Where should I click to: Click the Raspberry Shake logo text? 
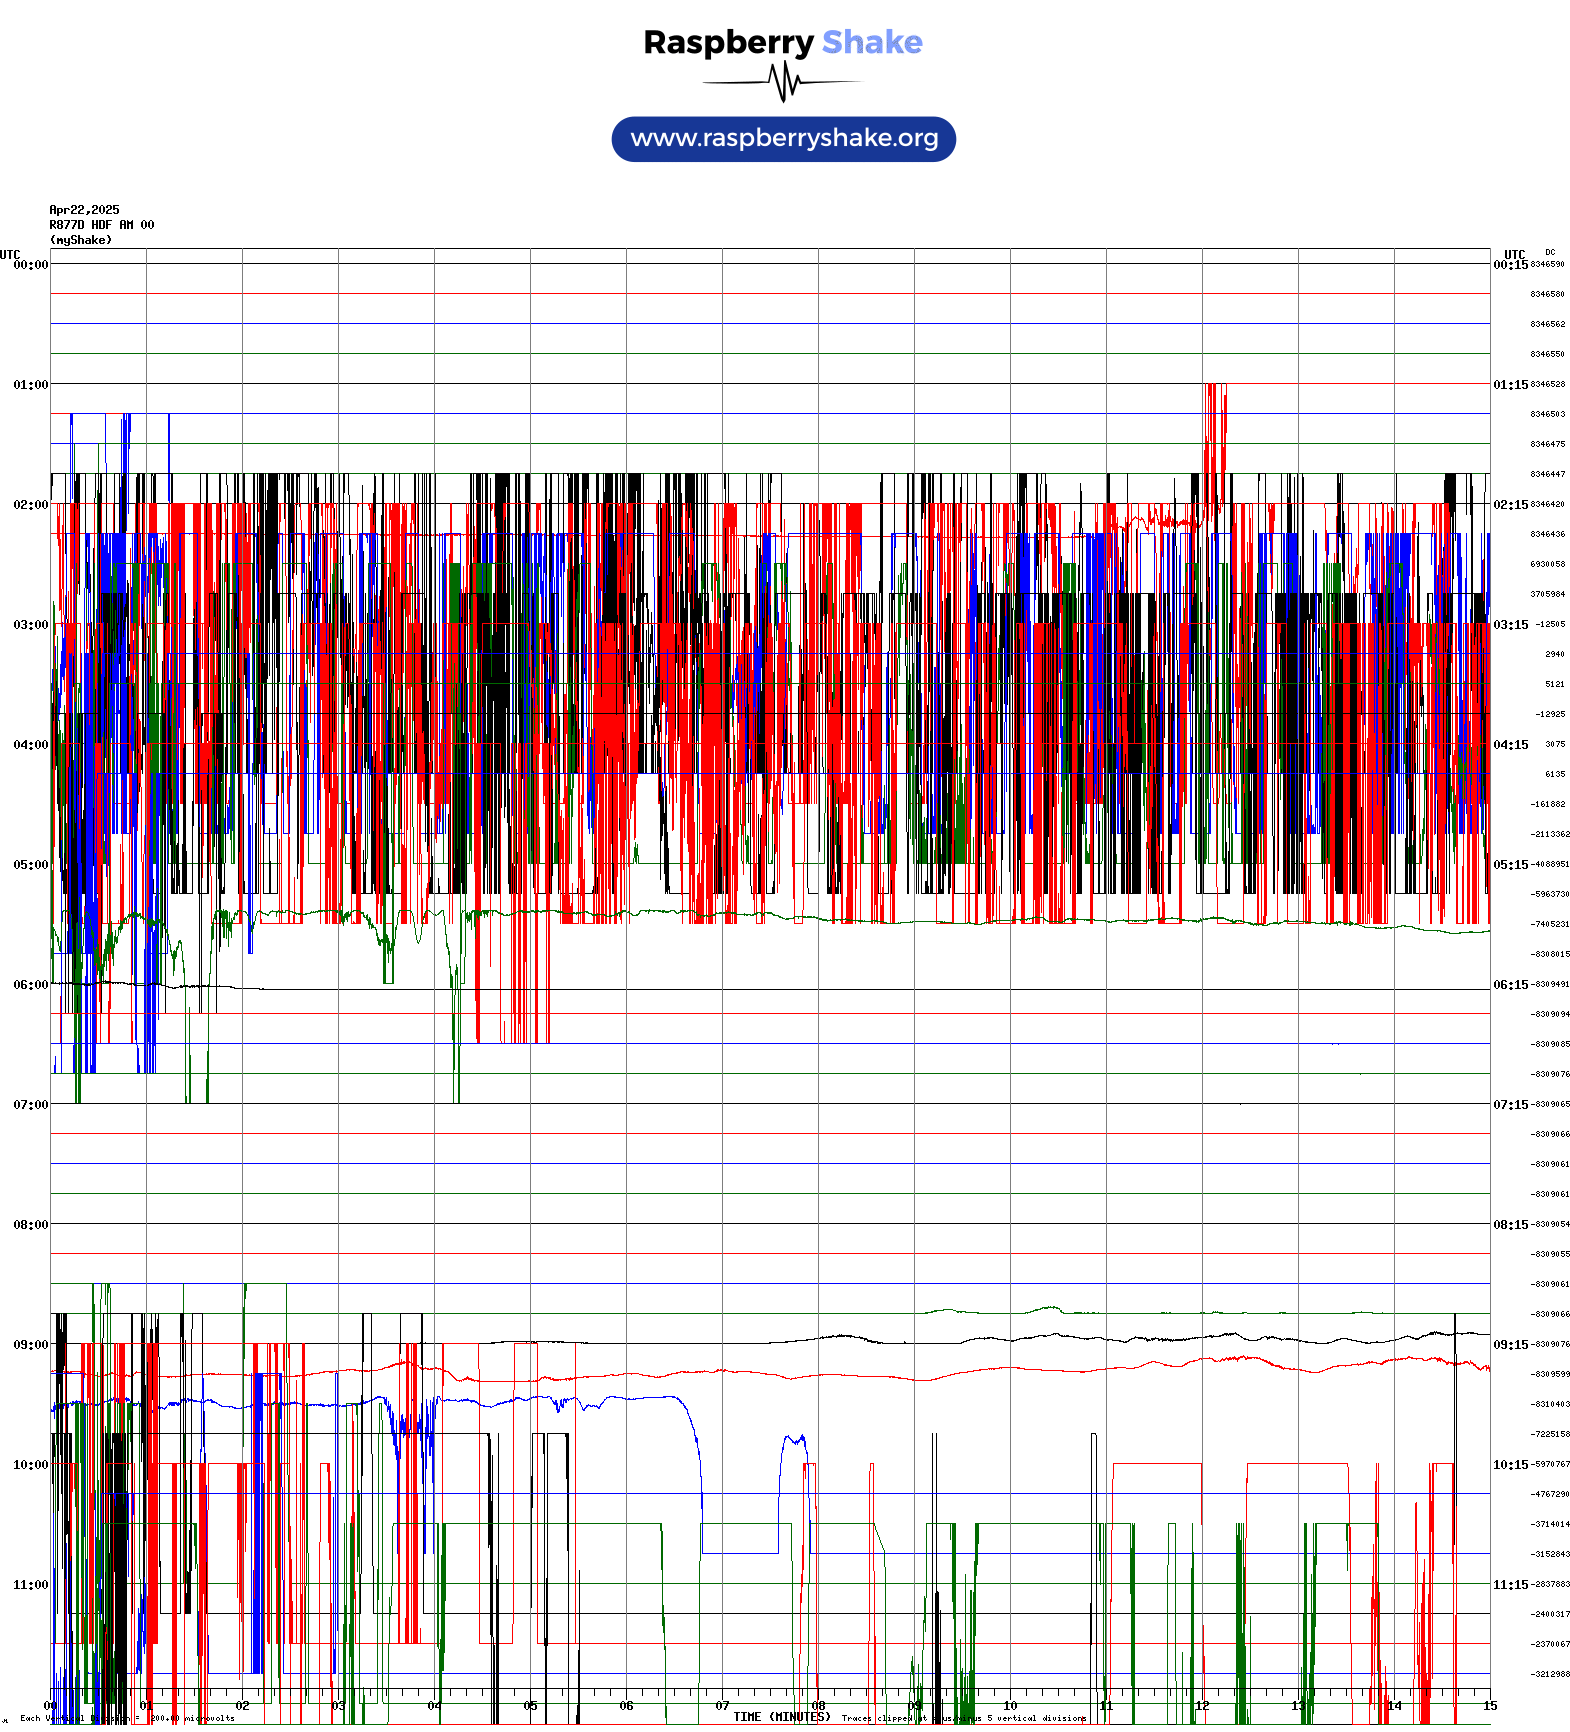coord(783,42)
